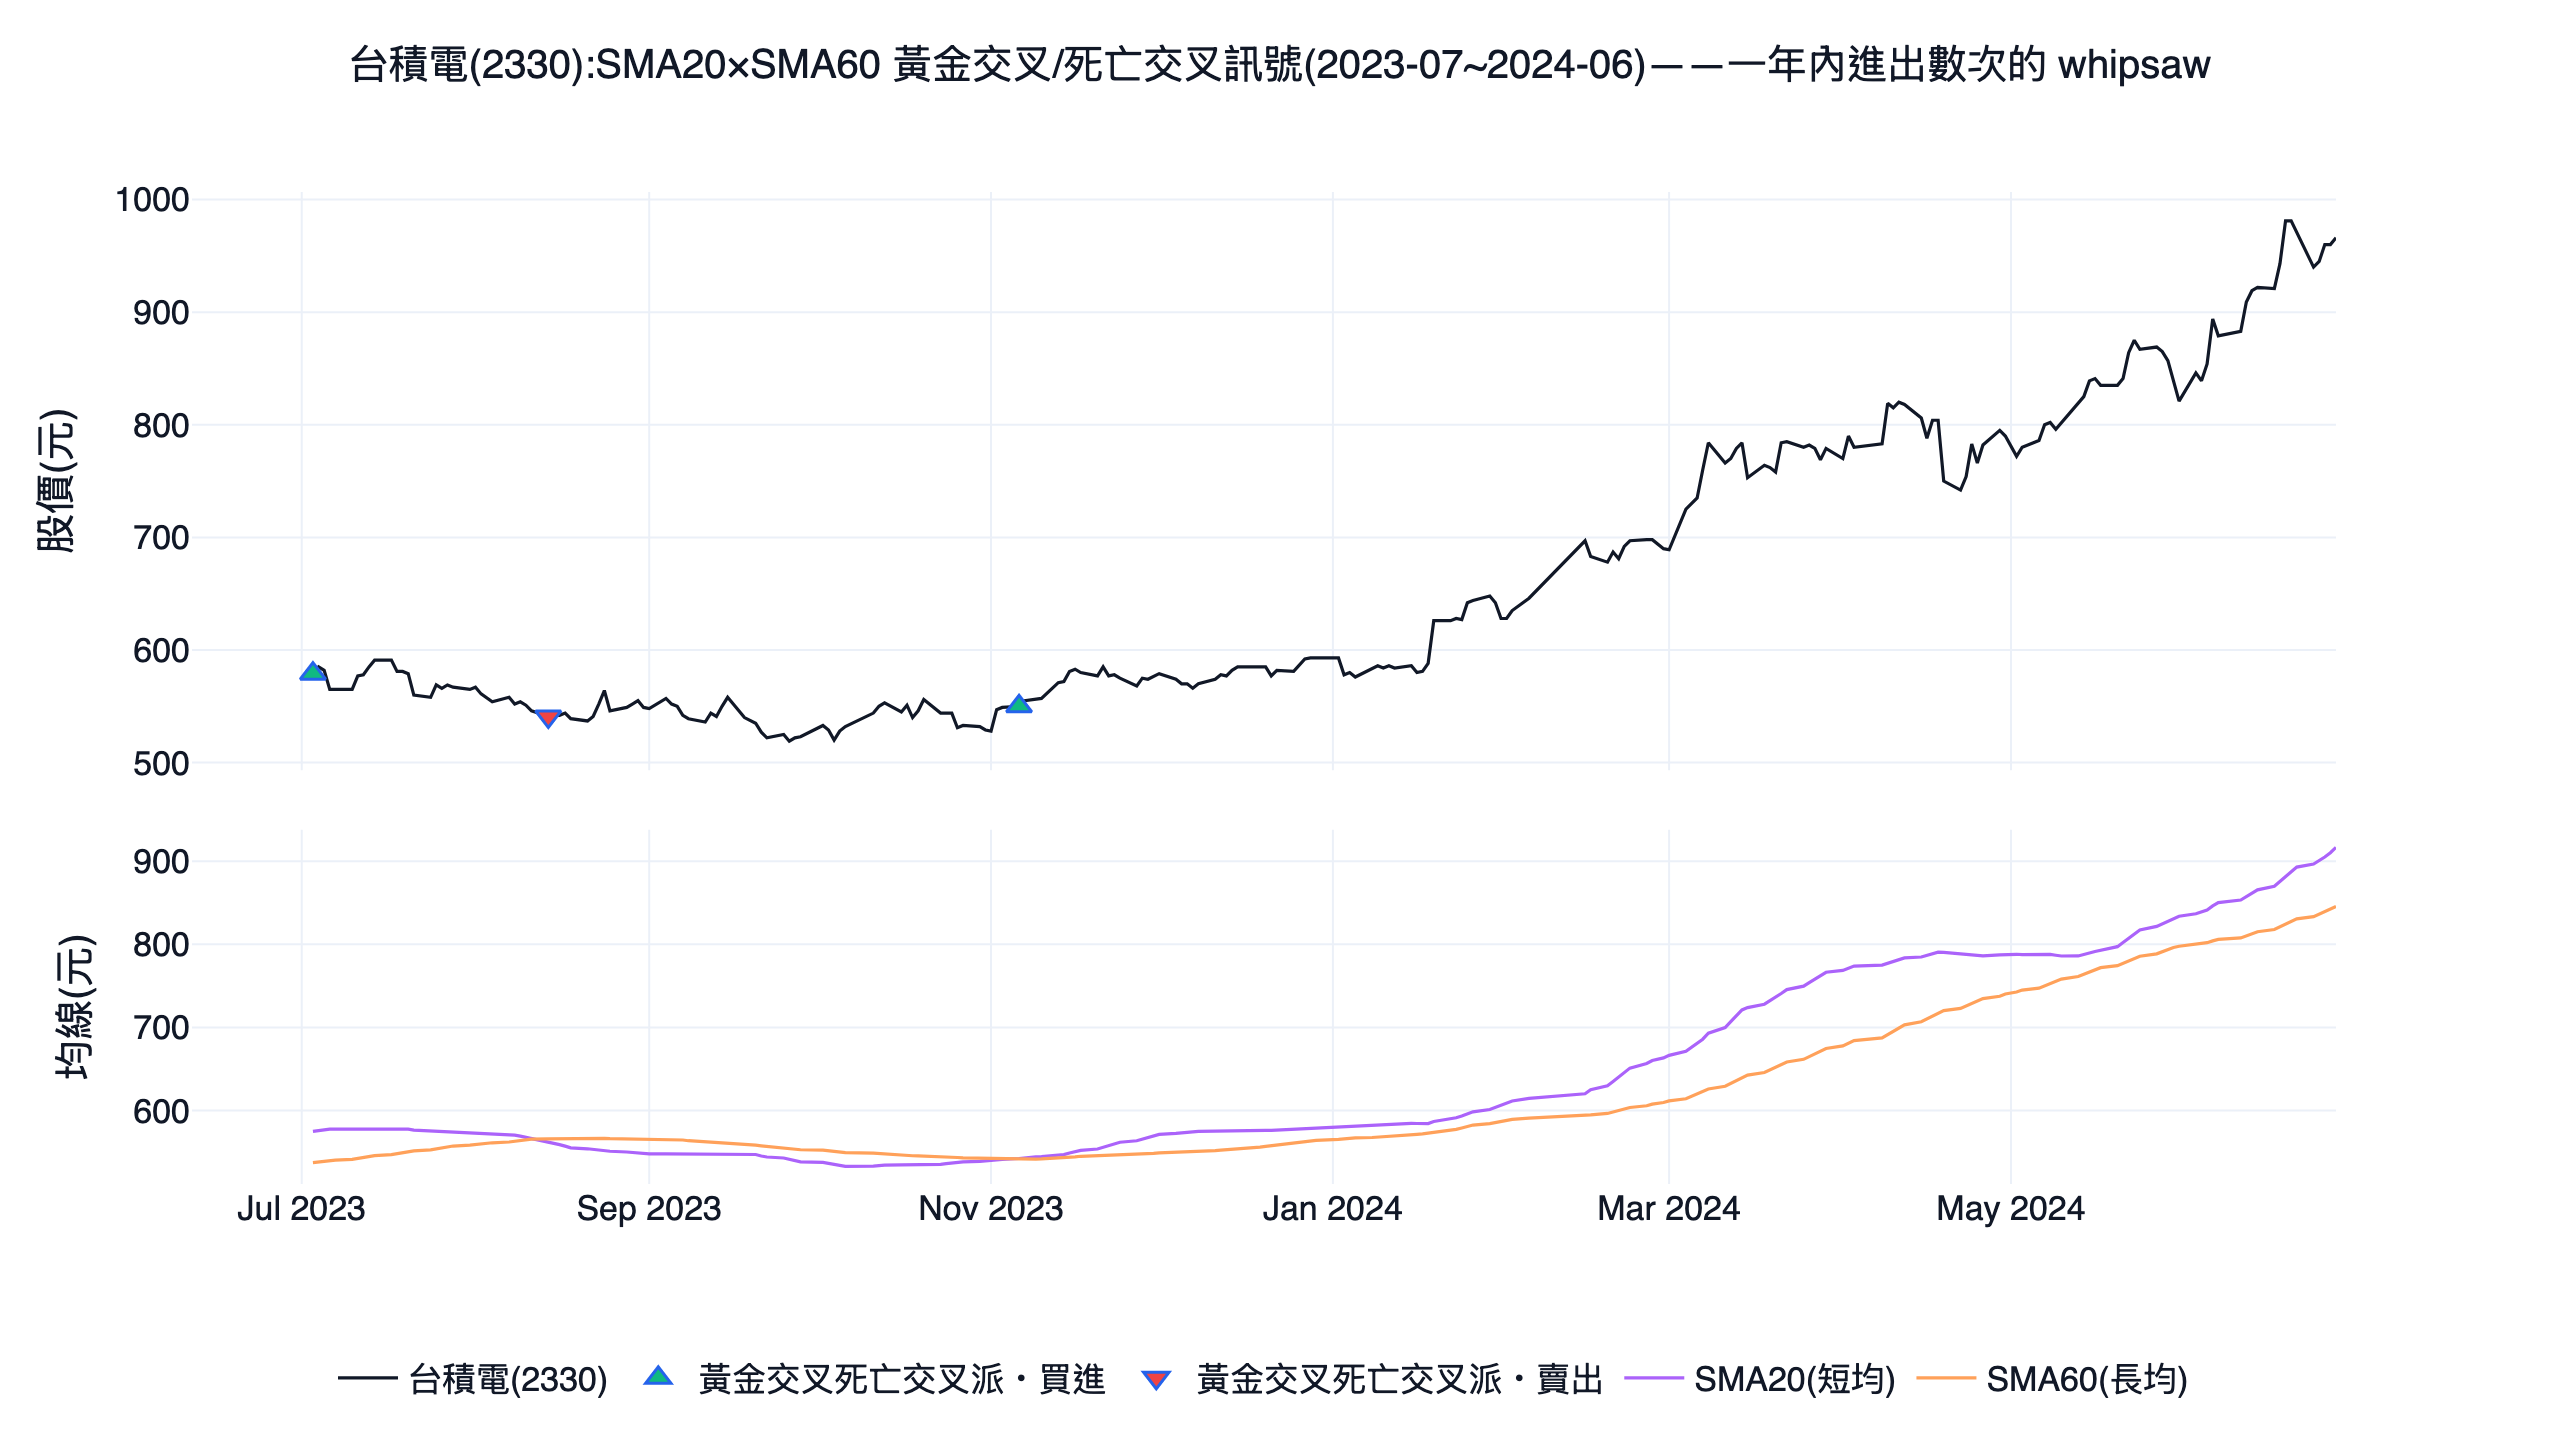
Task: Click the May 2024 x-axis label
Action: [x=2010, y=1209]
